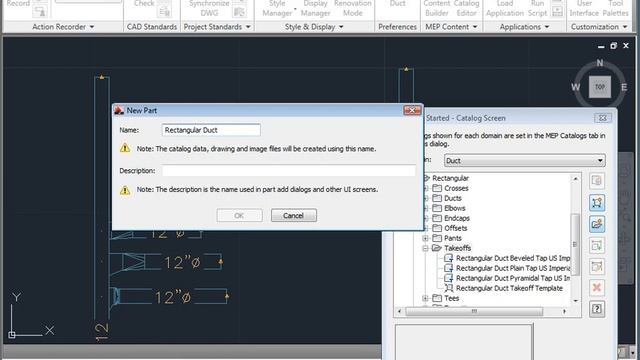The height and width of the screenshot is (360, 640).
Task: Click the TOP face of the ViewCube
Action: coord(600,87)
